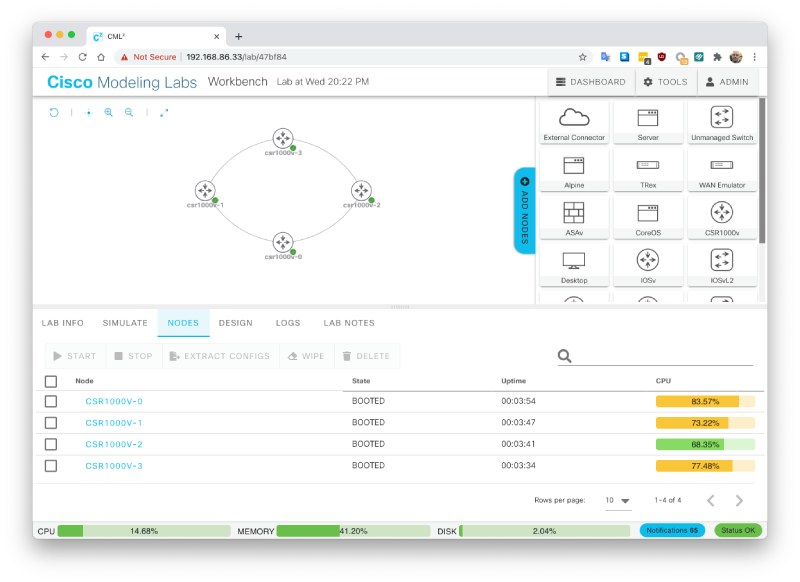Click the External Connector node icon

pyautogui.click(x=574, y=117)
